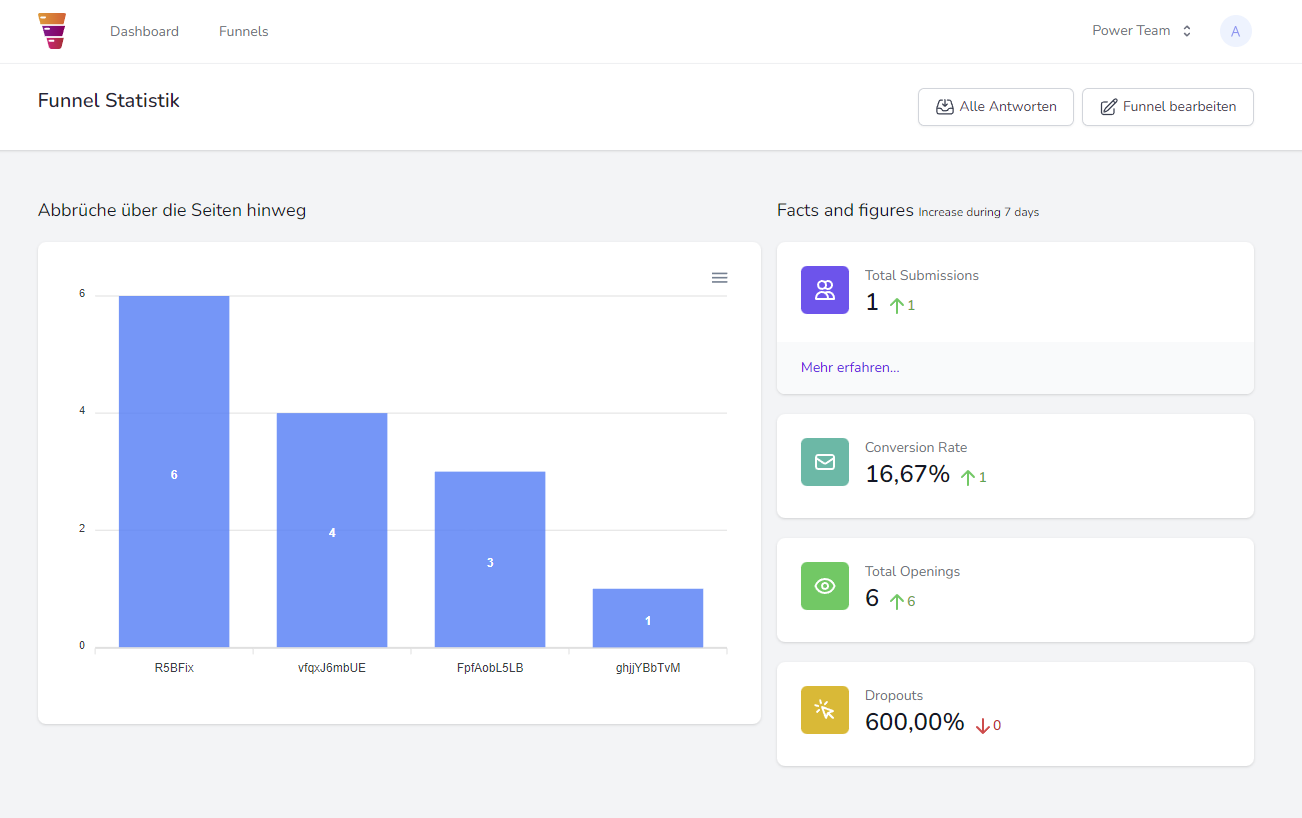The width and height of the screenshot is (1302, 818).
Task: Click the Alle Antworten button
Action: coord(996,107)
